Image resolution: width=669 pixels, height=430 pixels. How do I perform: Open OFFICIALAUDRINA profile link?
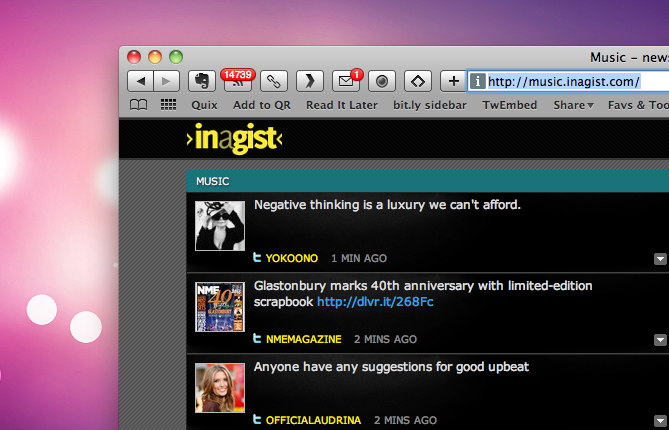pos(313,420)
